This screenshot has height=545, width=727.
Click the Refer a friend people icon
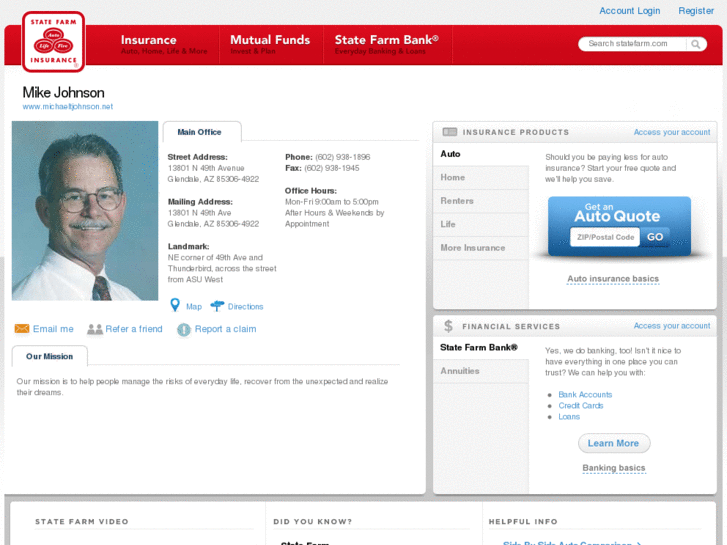coord(95,329)
